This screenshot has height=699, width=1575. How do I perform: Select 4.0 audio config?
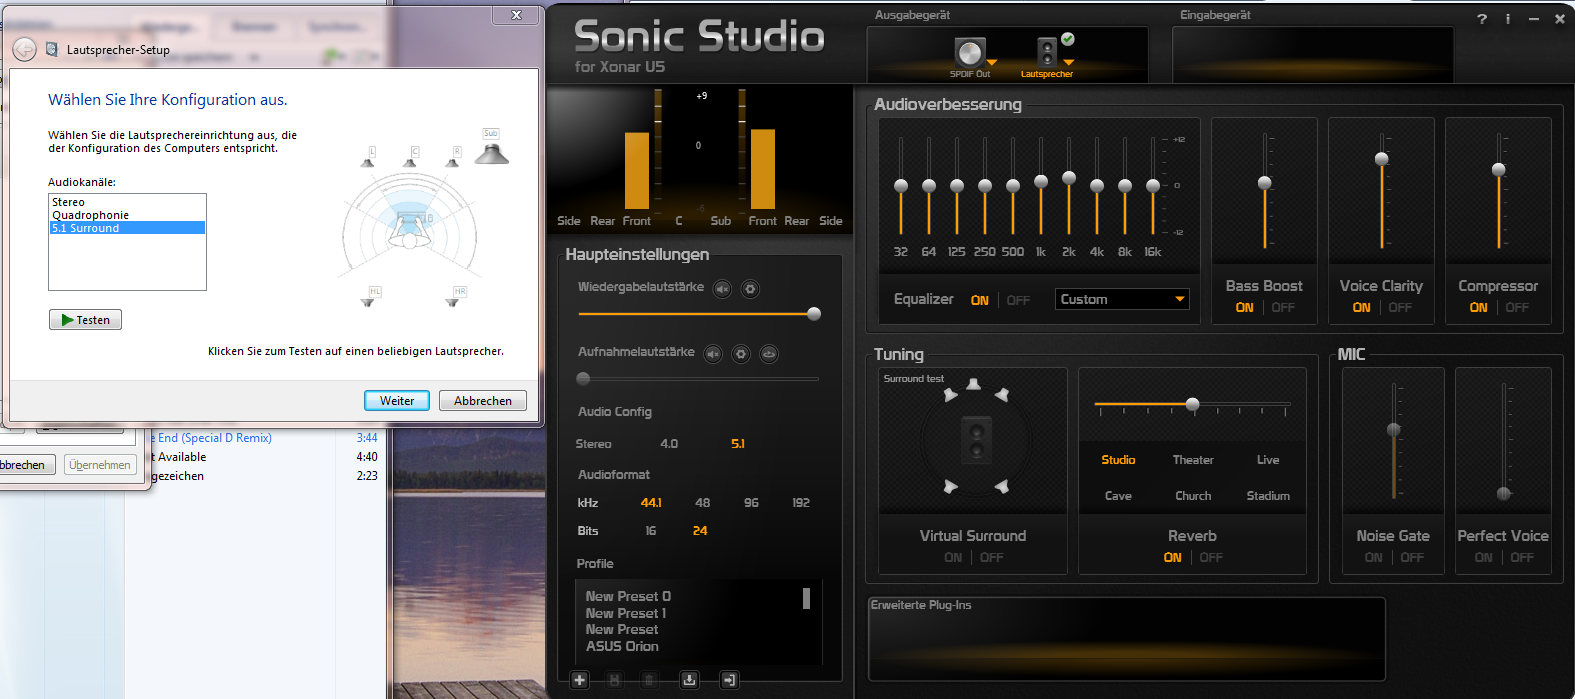[x=669, y=444]
